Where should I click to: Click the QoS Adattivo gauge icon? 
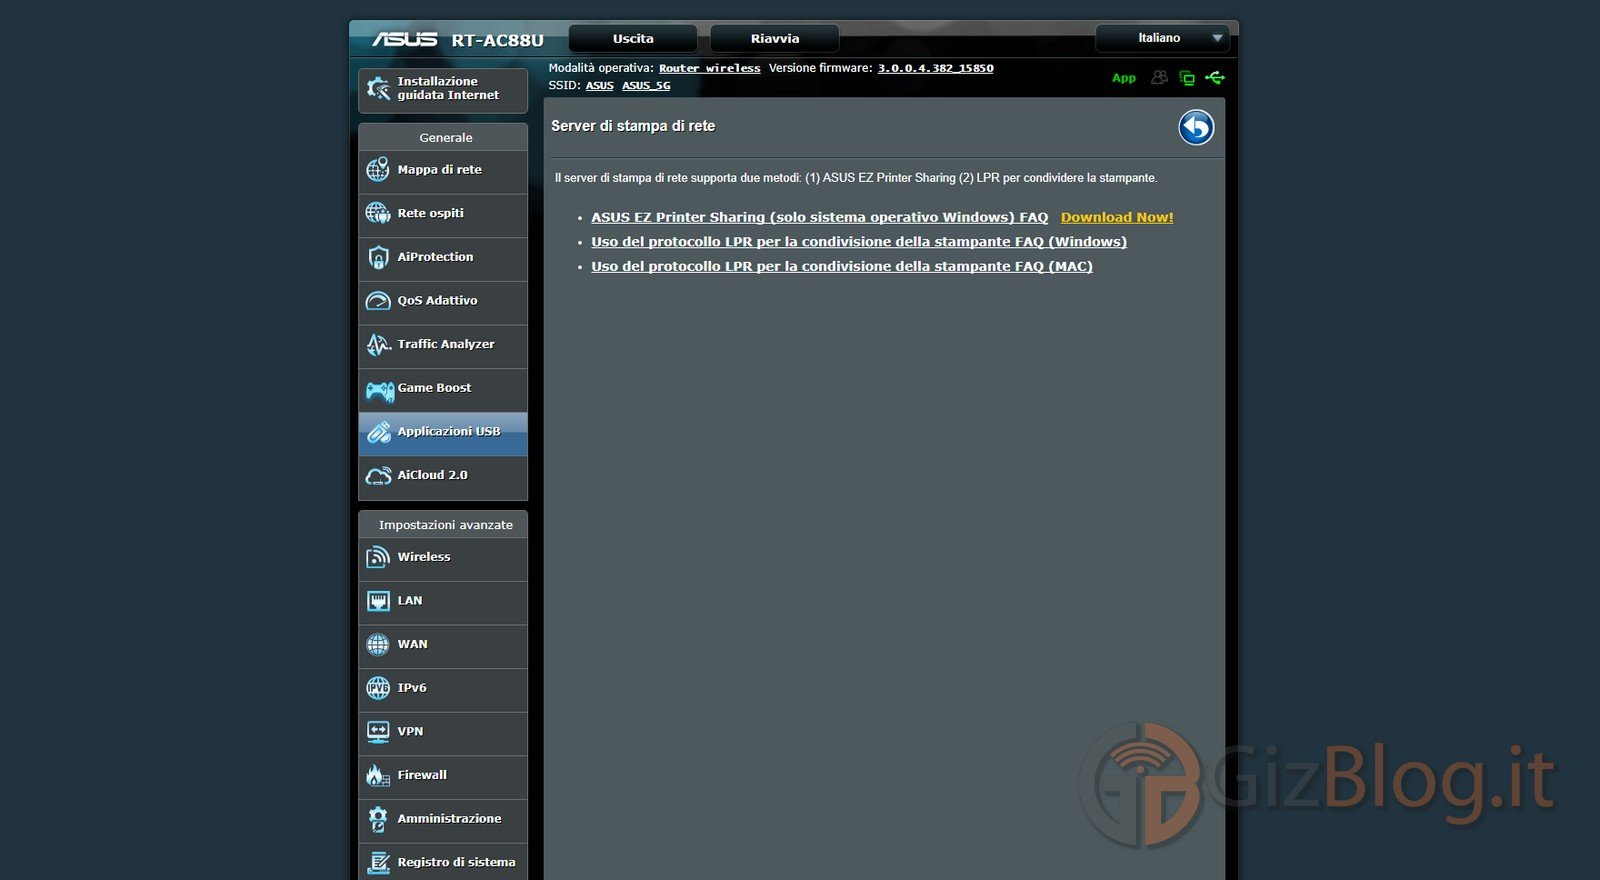378,300
